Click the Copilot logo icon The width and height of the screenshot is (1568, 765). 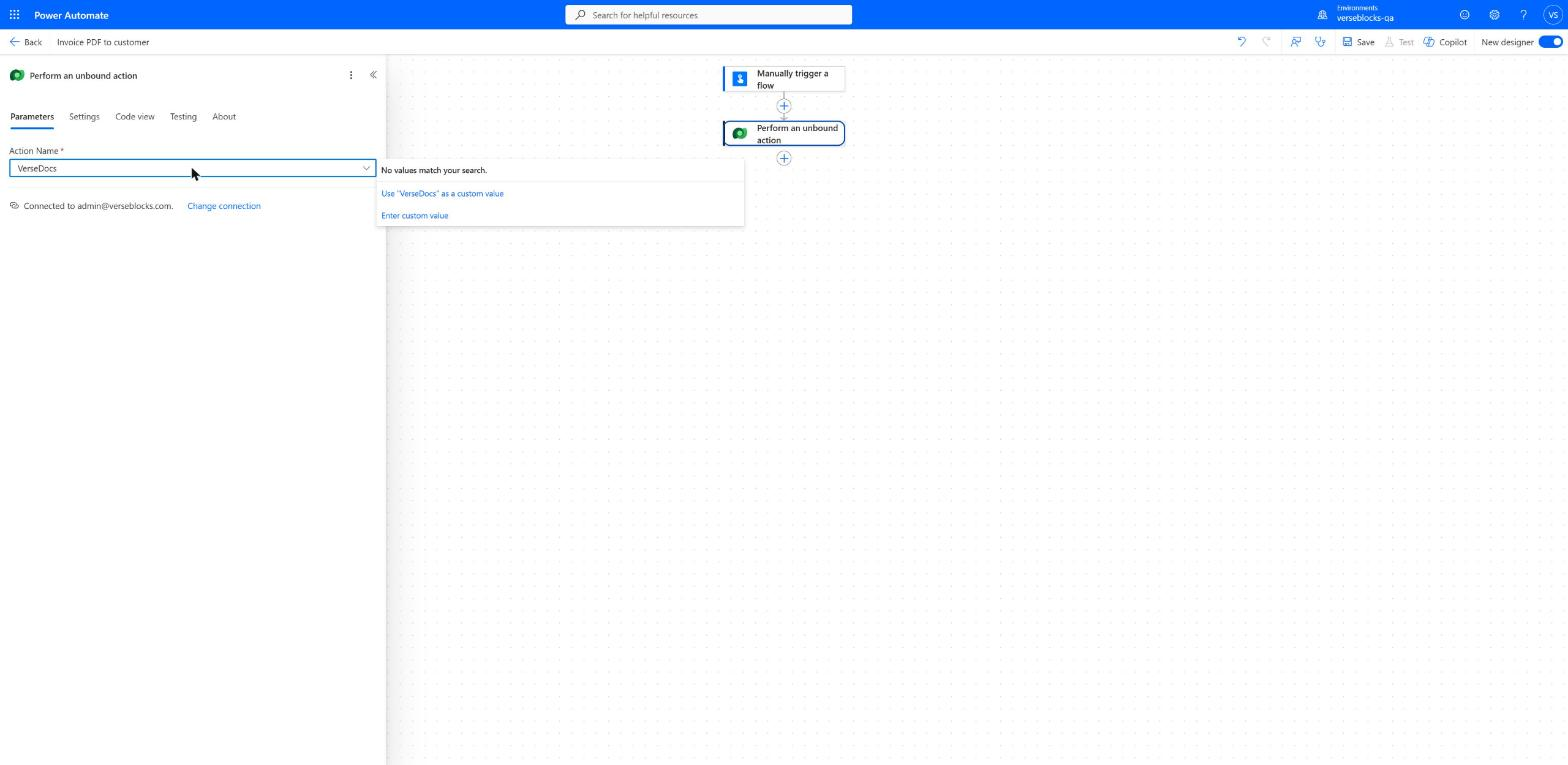pyautogui.click(x=1429, y=42)
